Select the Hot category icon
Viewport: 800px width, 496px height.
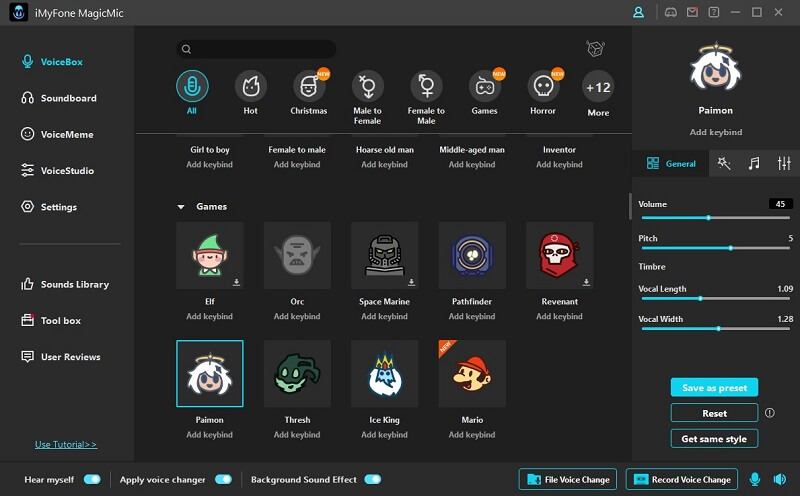(251, 86)
